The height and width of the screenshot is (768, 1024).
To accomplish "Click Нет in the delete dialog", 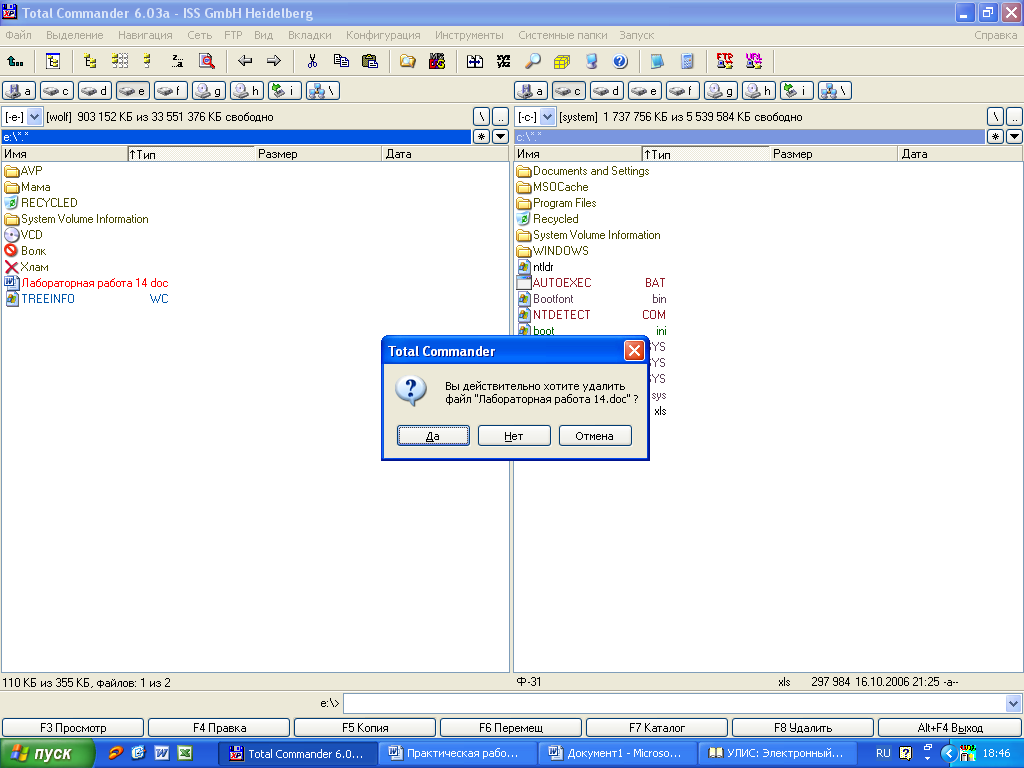I will point(514,436).
